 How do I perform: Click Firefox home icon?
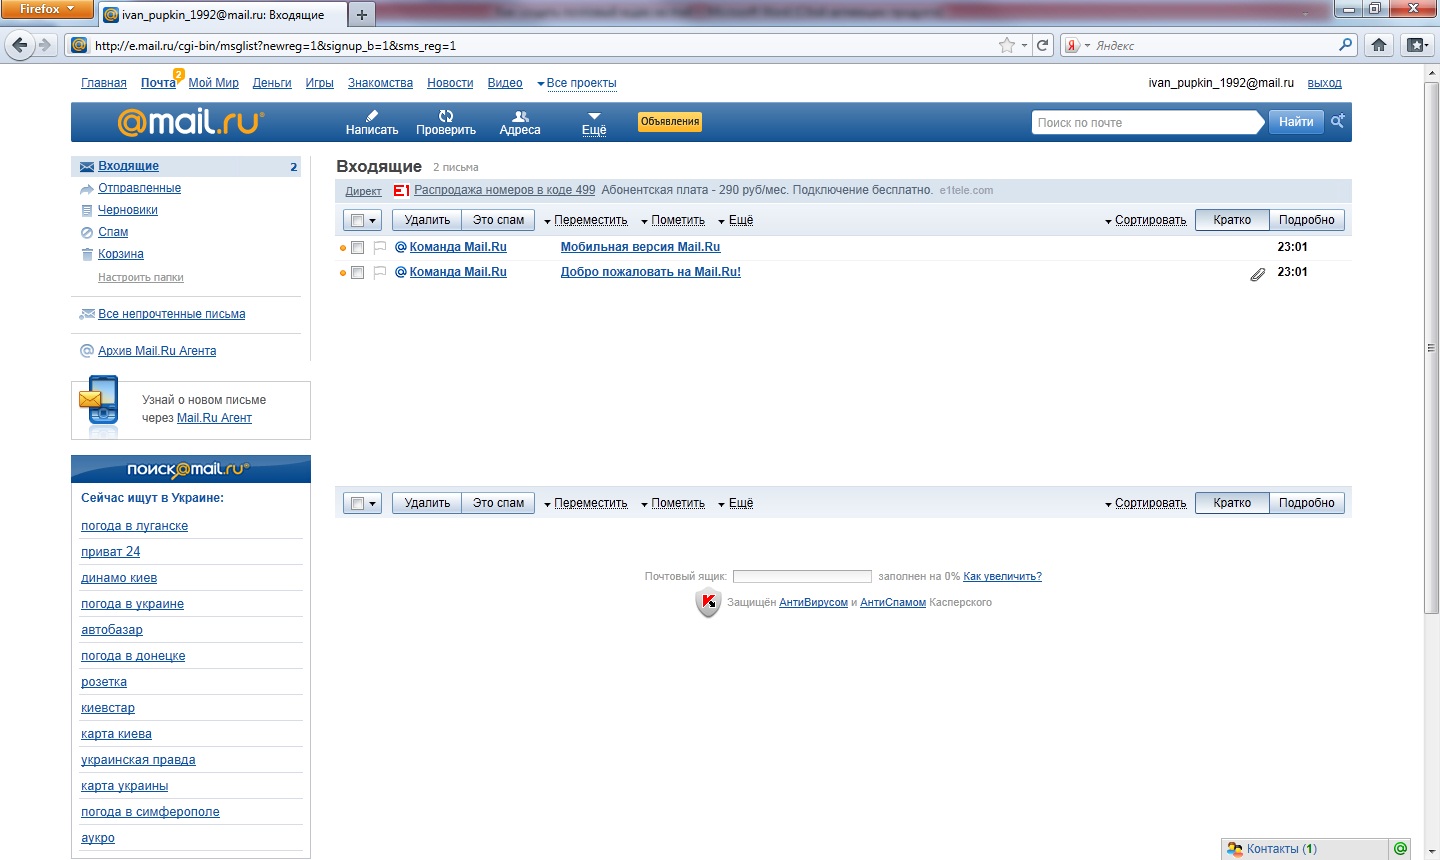[1379, 45]
